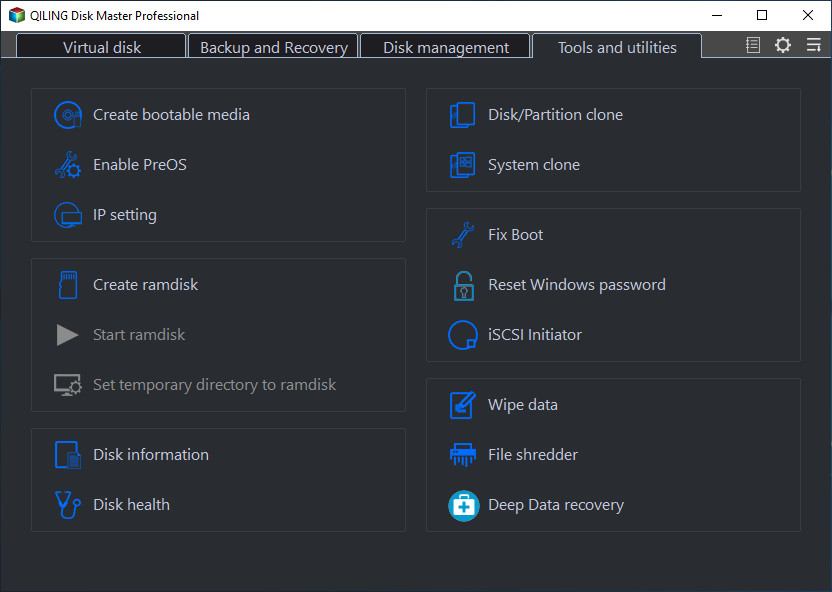Click the iSCSI Initiator text
This screenshot has height=592, width=832.
tap(535, 335)
